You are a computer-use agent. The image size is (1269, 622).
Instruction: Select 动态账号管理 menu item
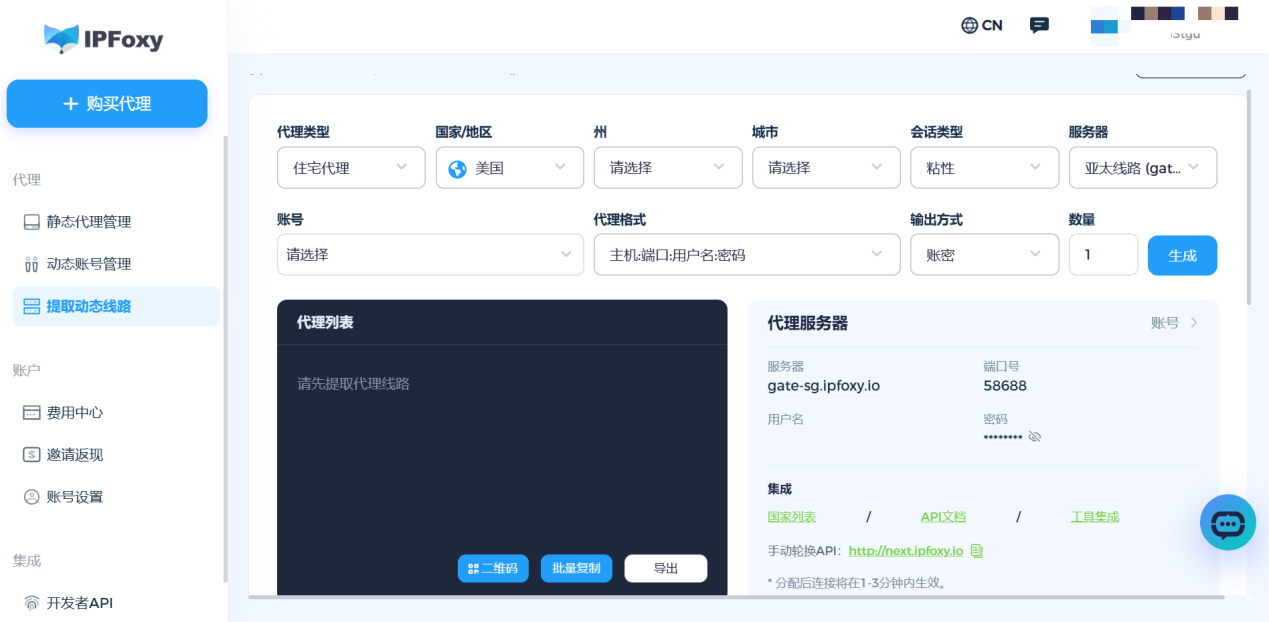tap(88, 264)
